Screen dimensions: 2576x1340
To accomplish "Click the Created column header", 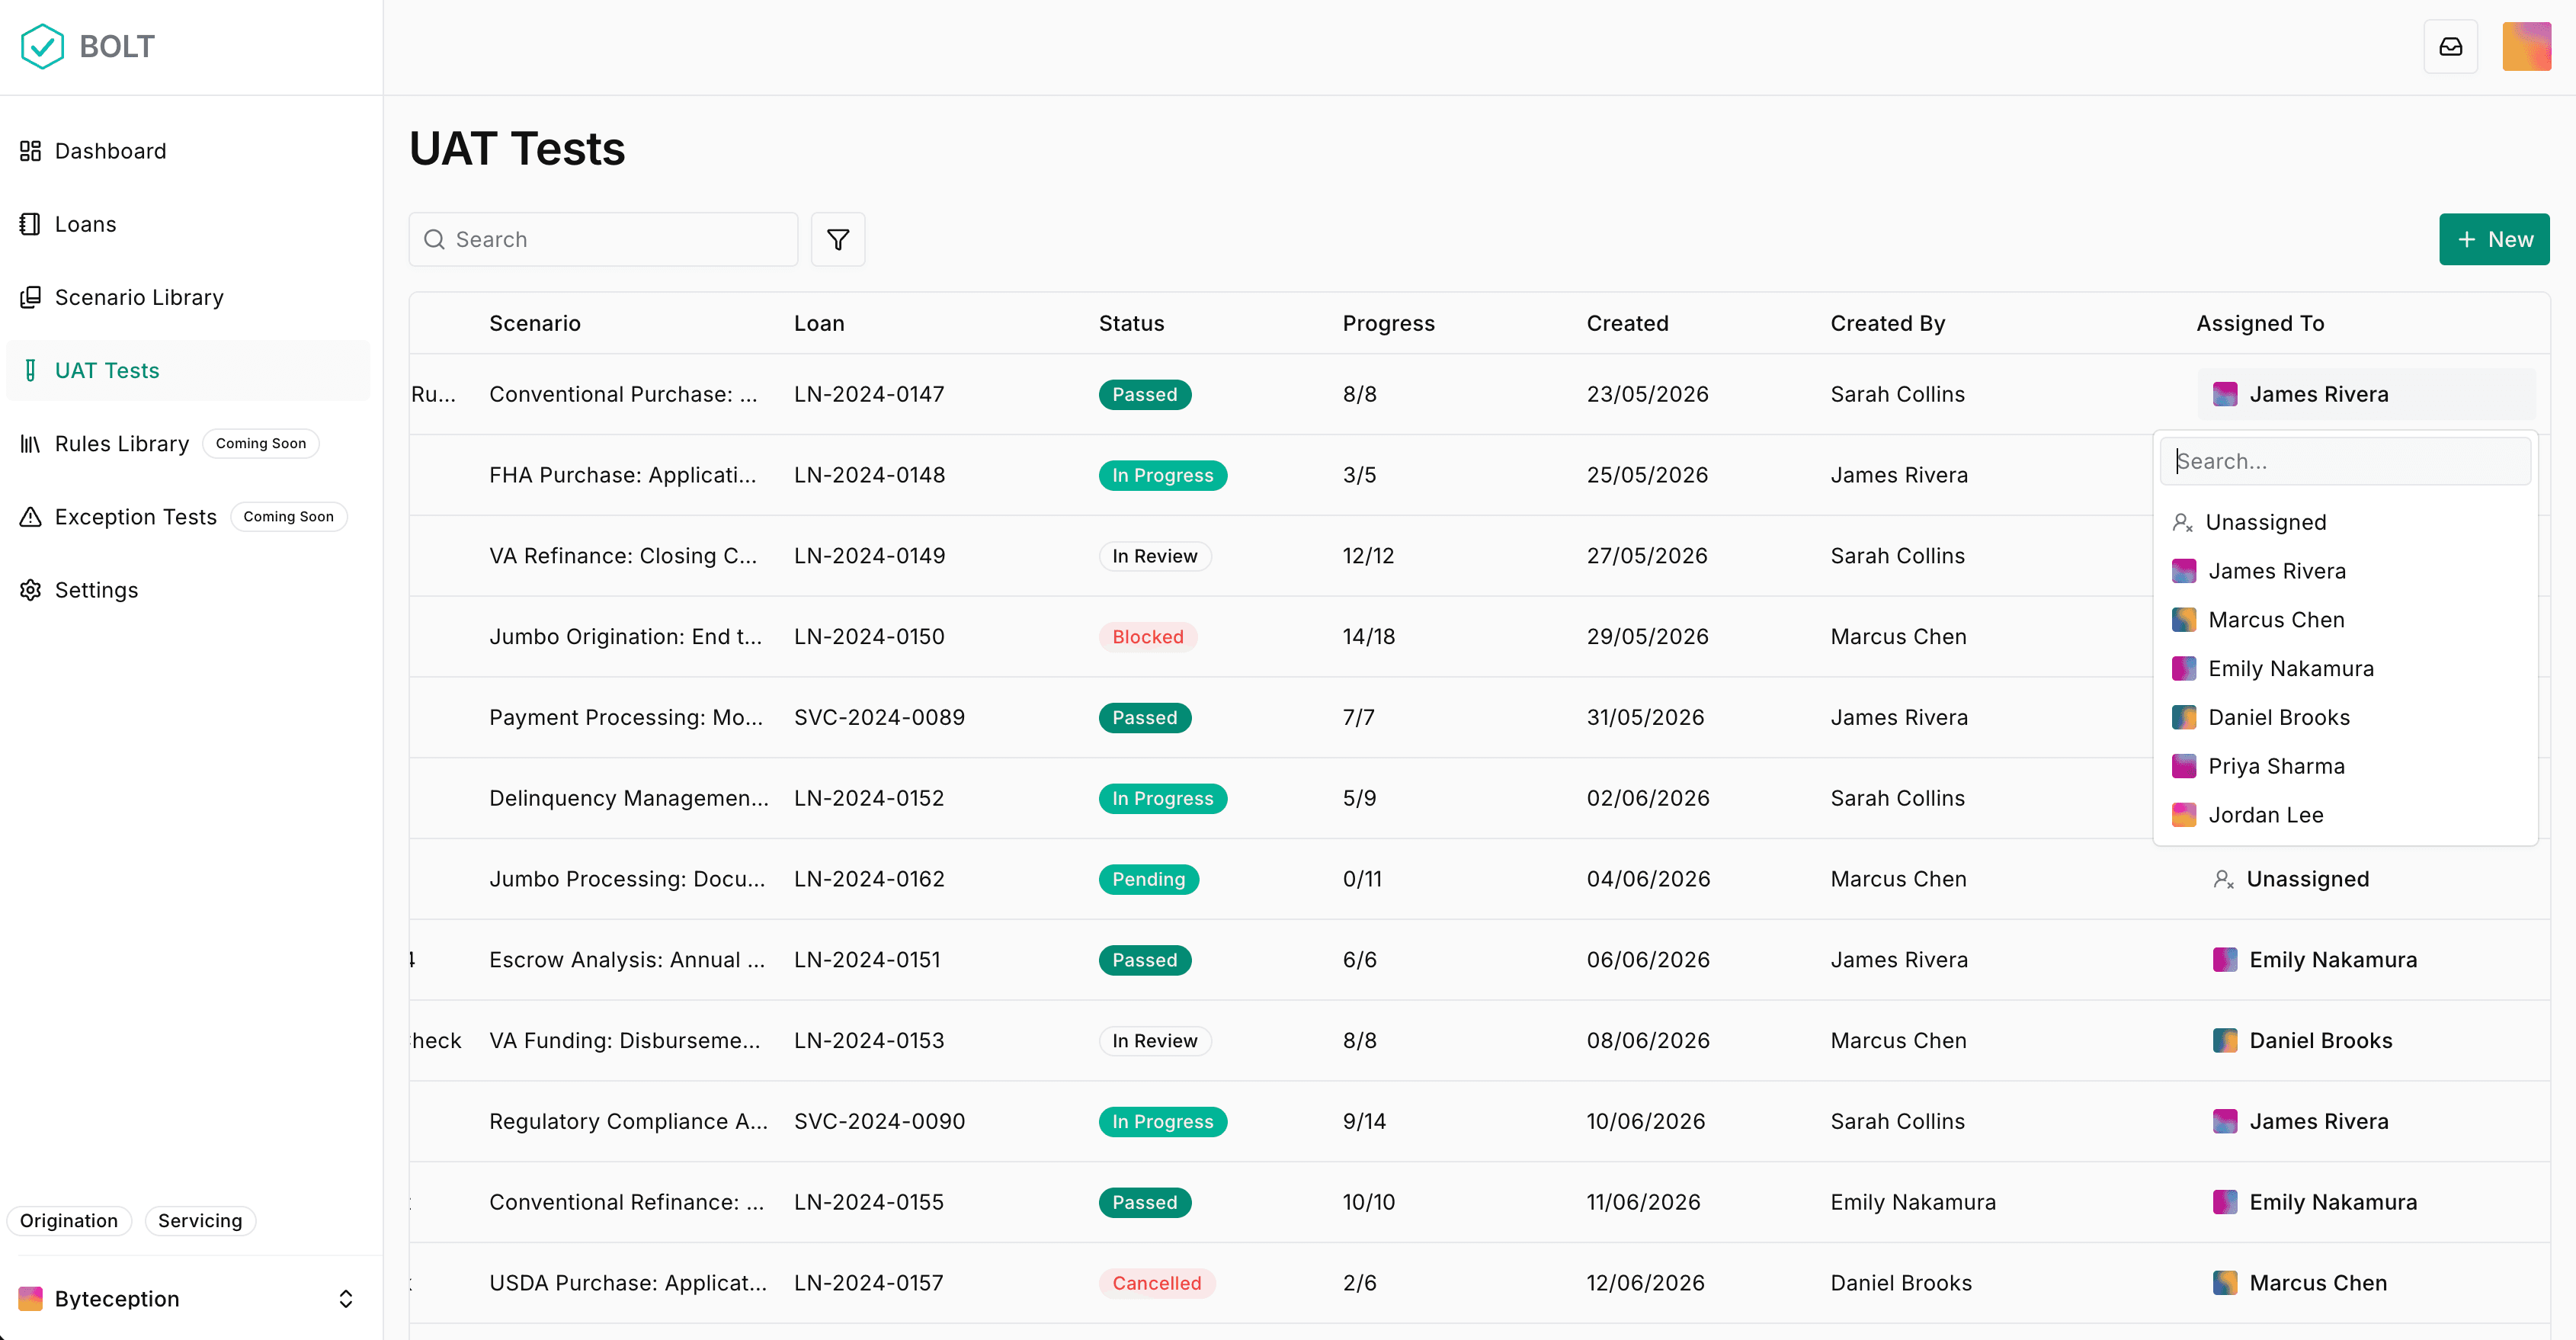I will point(1627,323).
